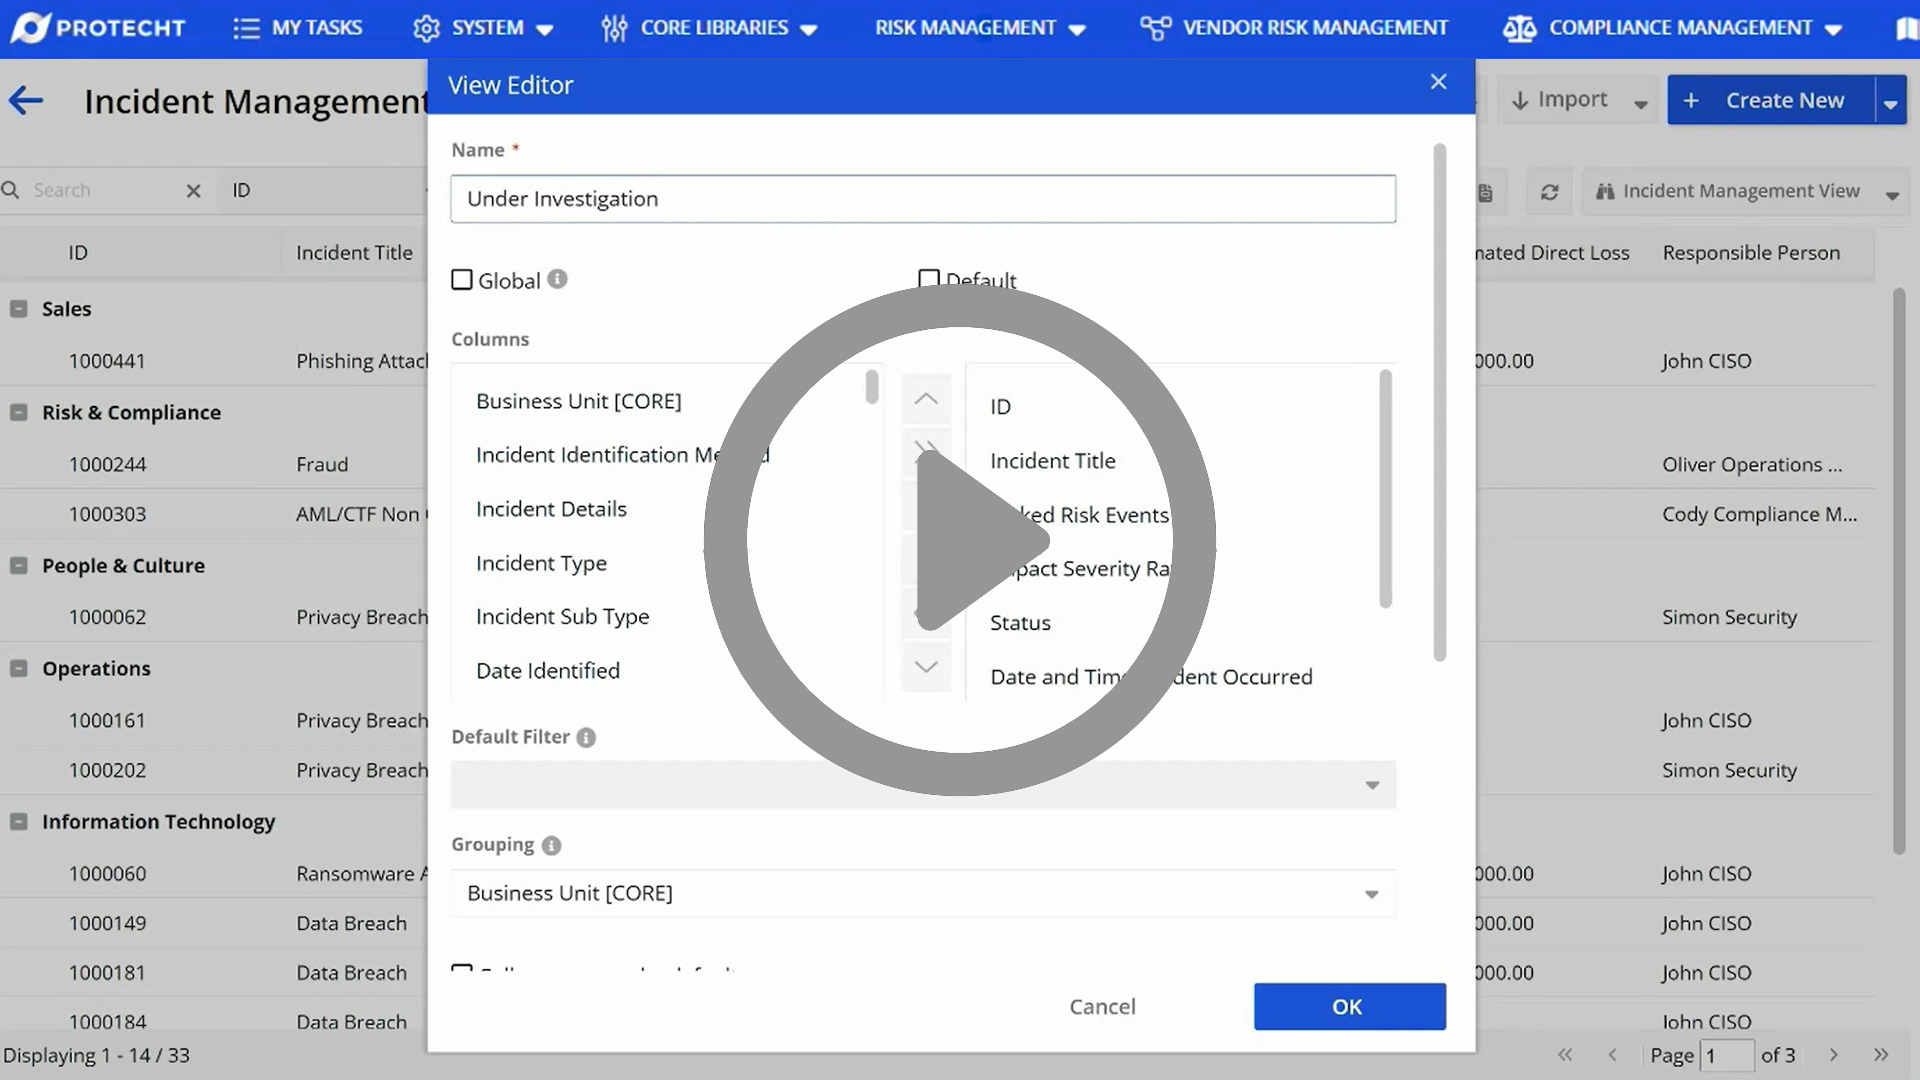Viewport: 1920px width, 1080px height.
Task: Click the Protecht logo
Action: [x=97, y=27]
